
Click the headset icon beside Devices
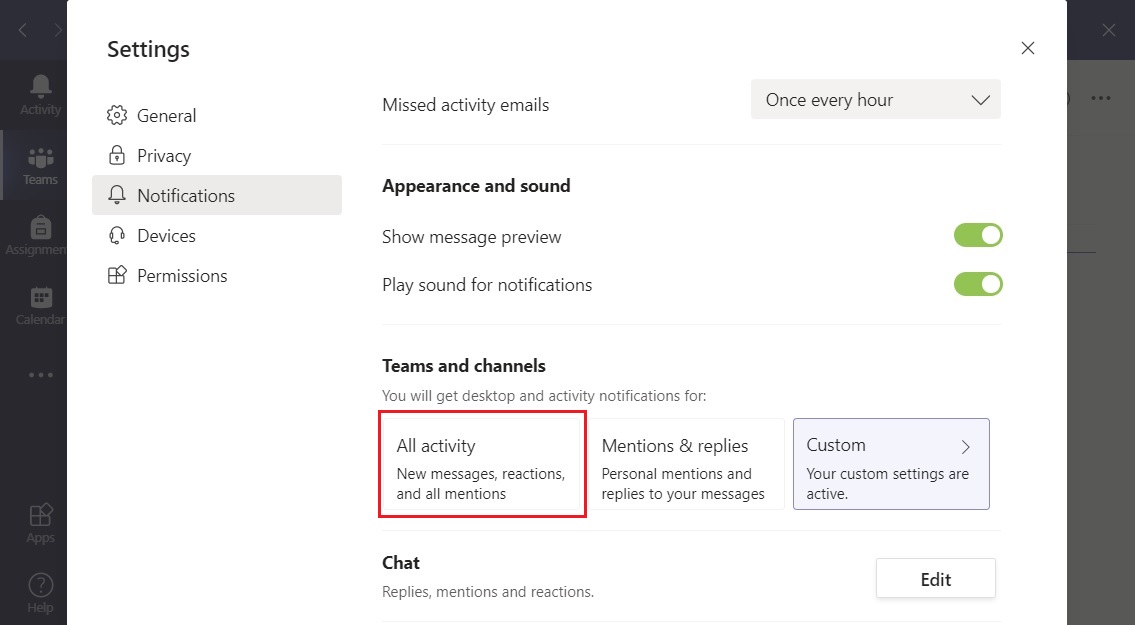click(x=117, y=235)
